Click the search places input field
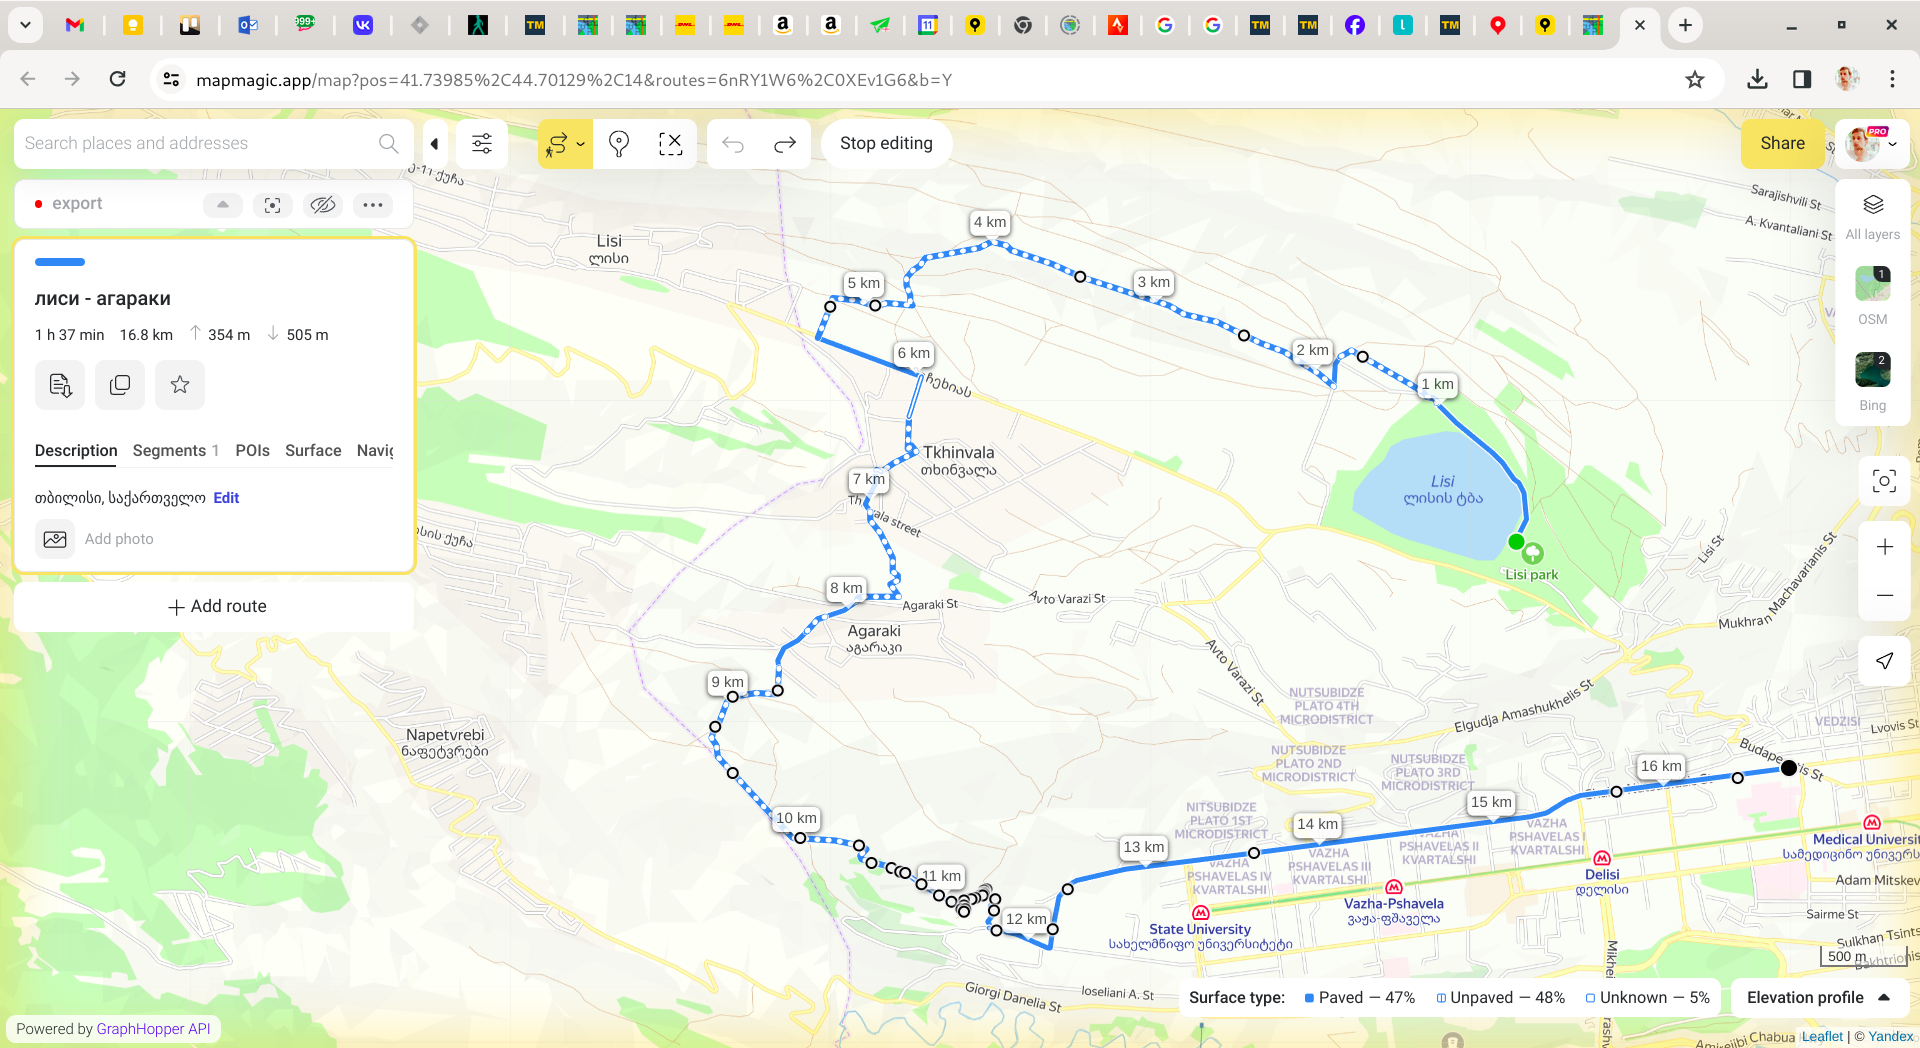The image size is (1920, 1048). 200,143
